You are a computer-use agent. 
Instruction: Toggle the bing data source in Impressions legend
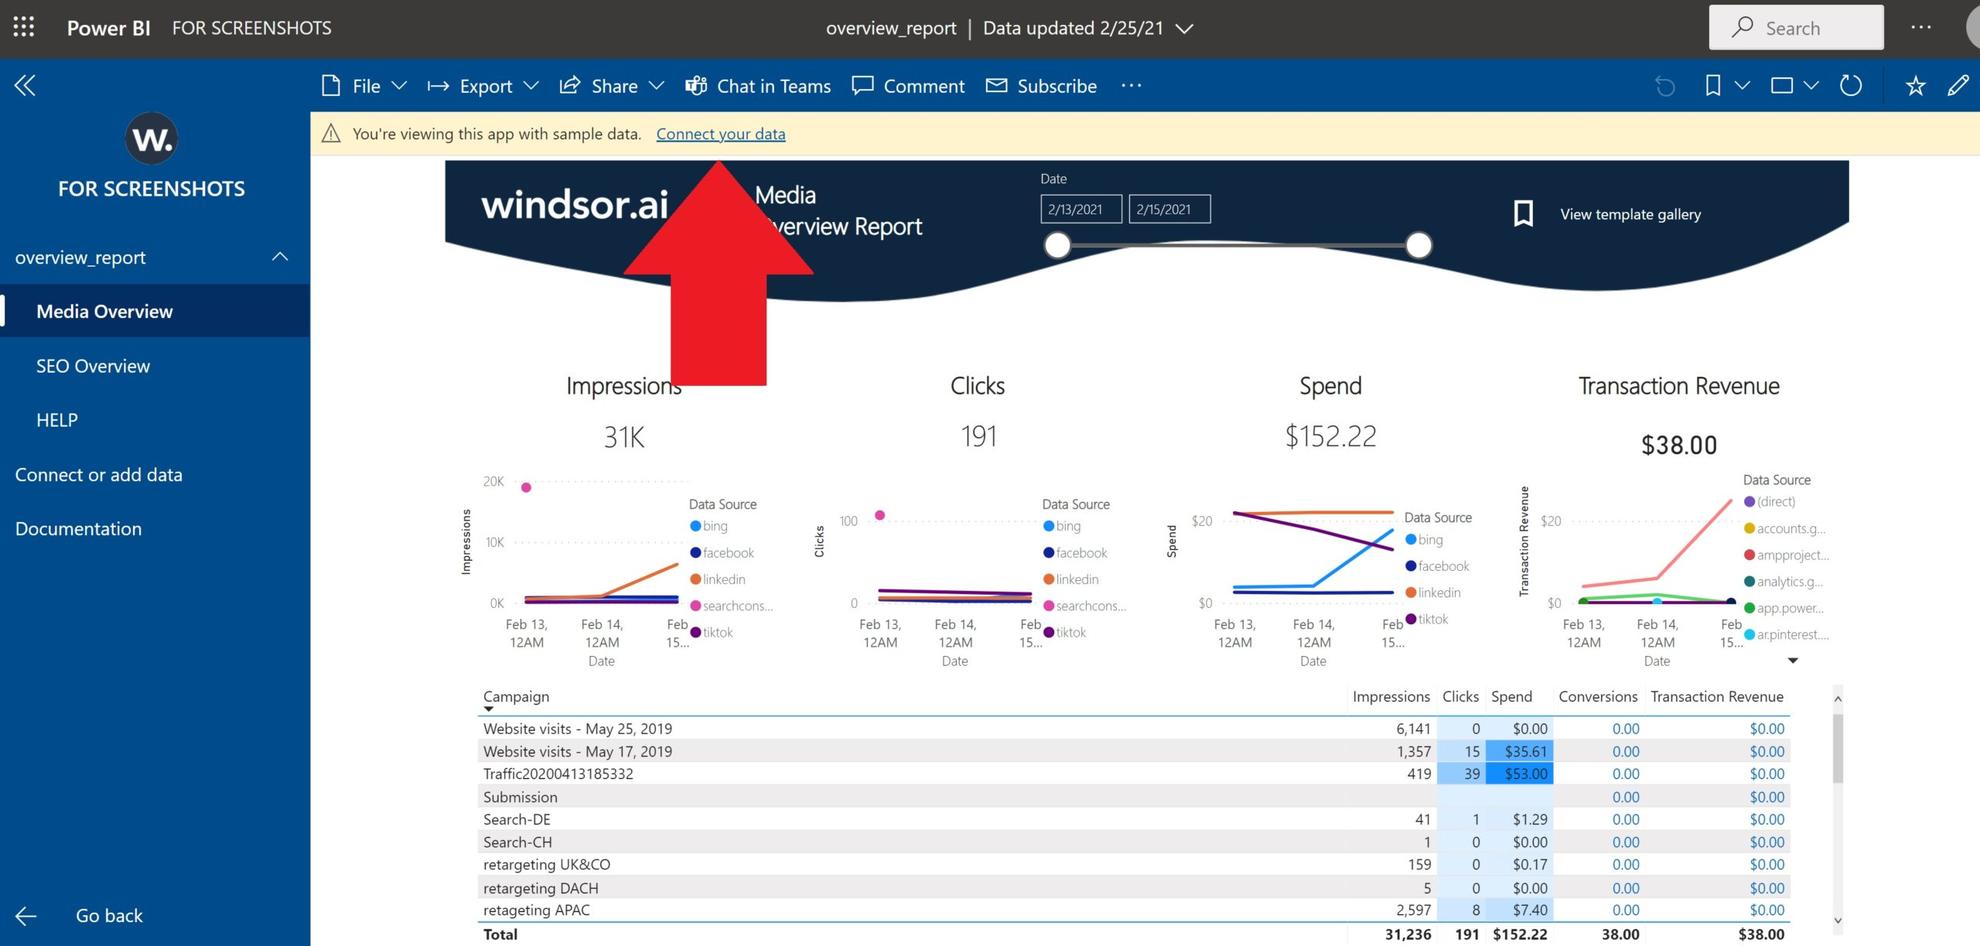[x=710, y=525]
